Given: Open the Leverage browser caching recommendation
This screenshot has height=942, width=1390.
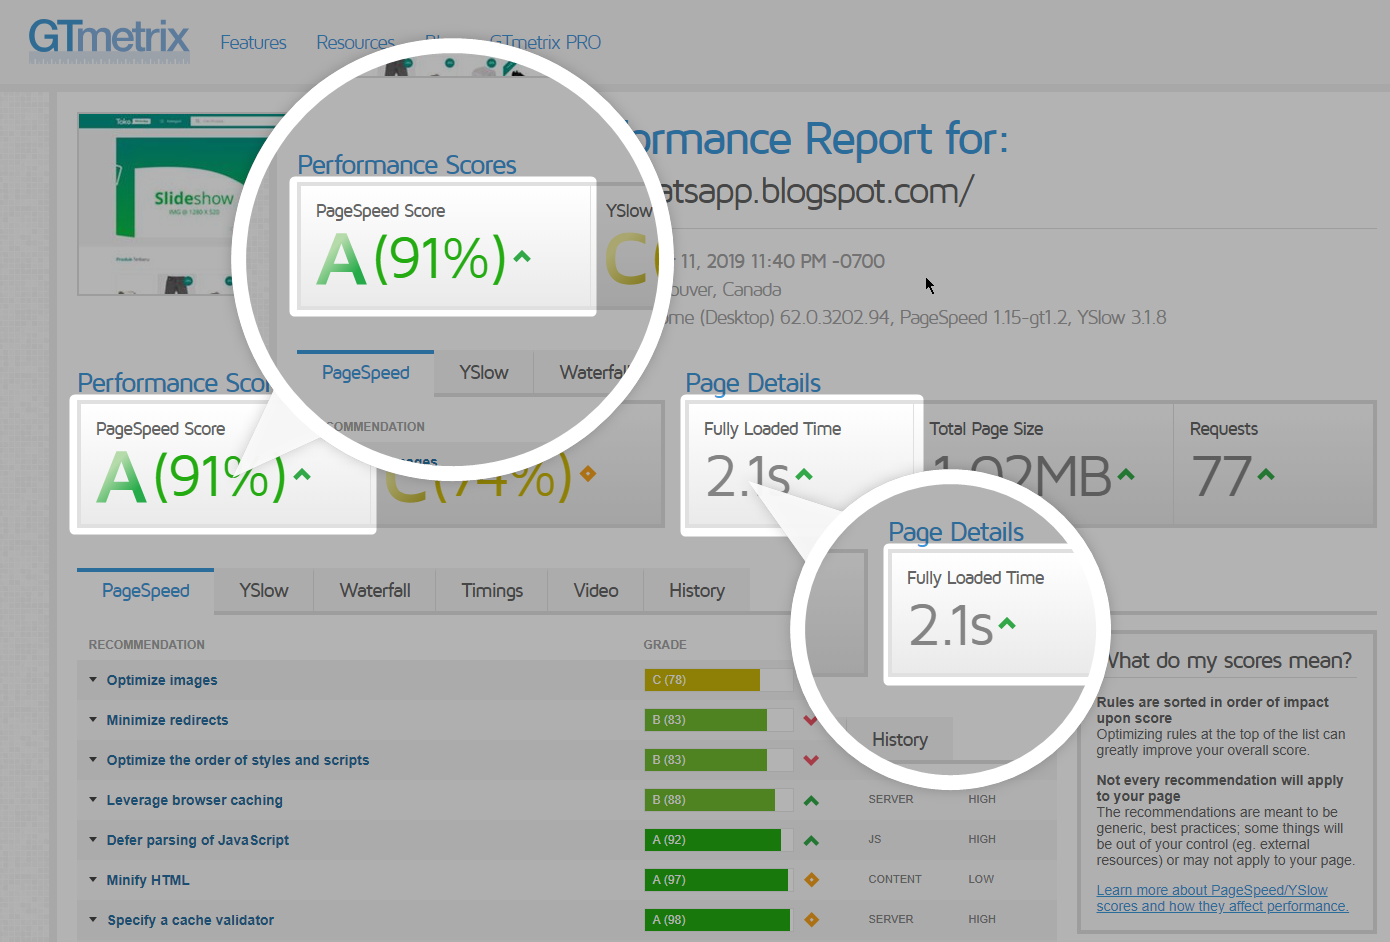Looking at the screenshot, I should tap(195, 800).
